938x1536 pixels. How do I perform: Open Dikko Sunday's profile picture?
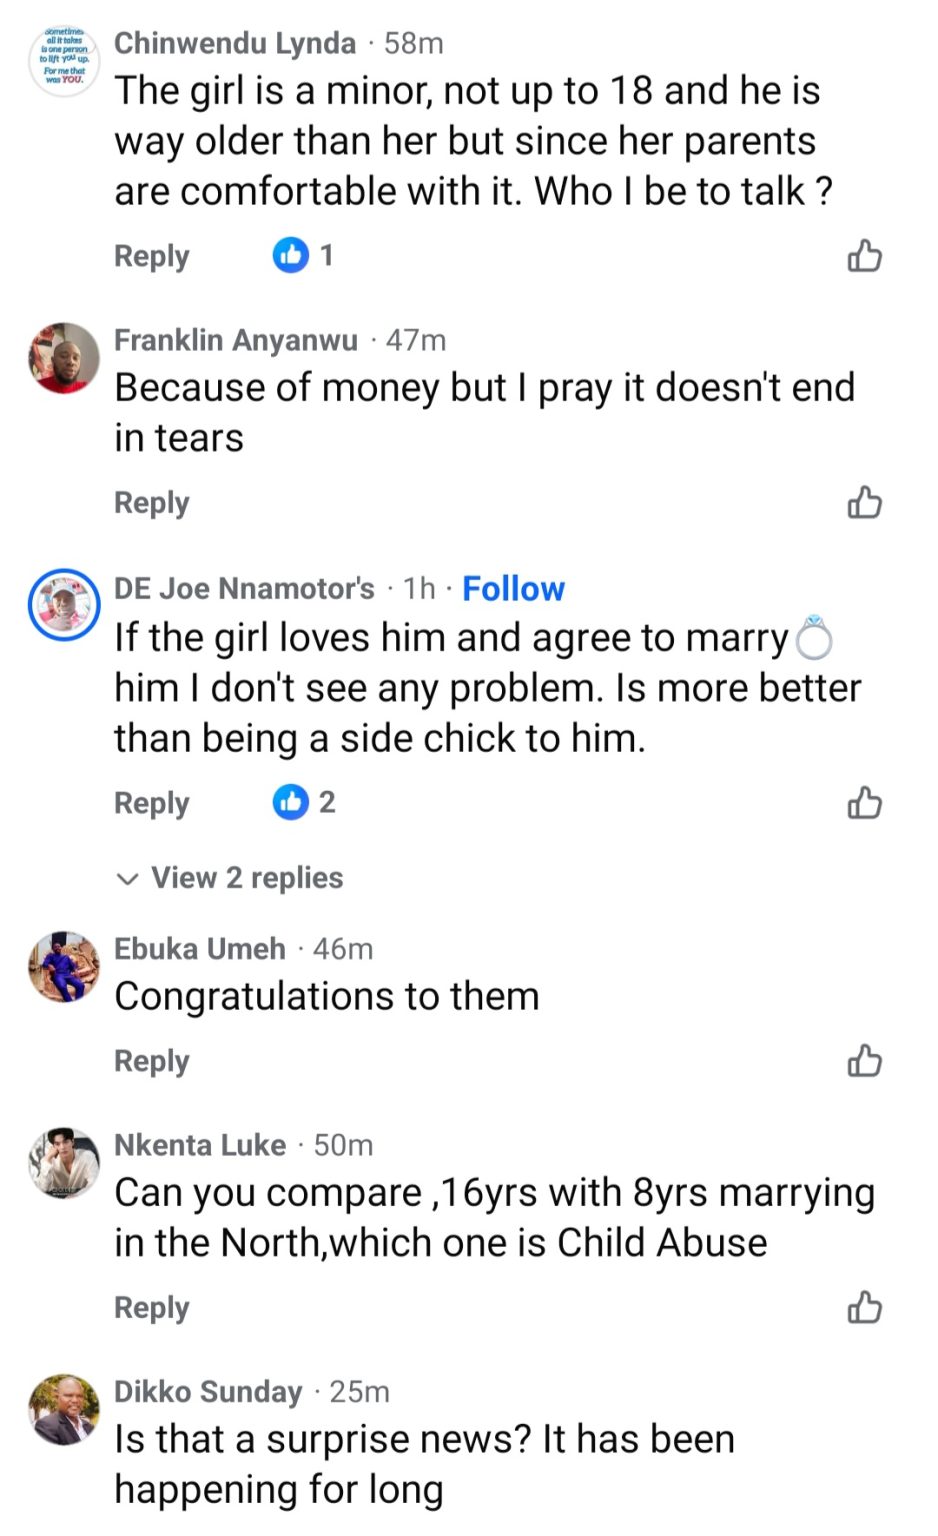[x=64, y=1409]
